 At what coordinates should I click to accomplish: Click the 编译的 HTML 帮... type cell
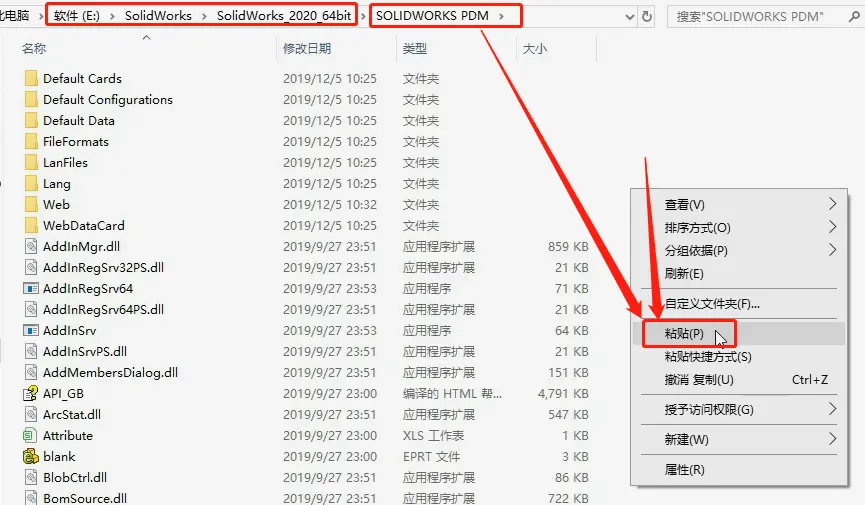pyautogui.click(x=452, y=394)
